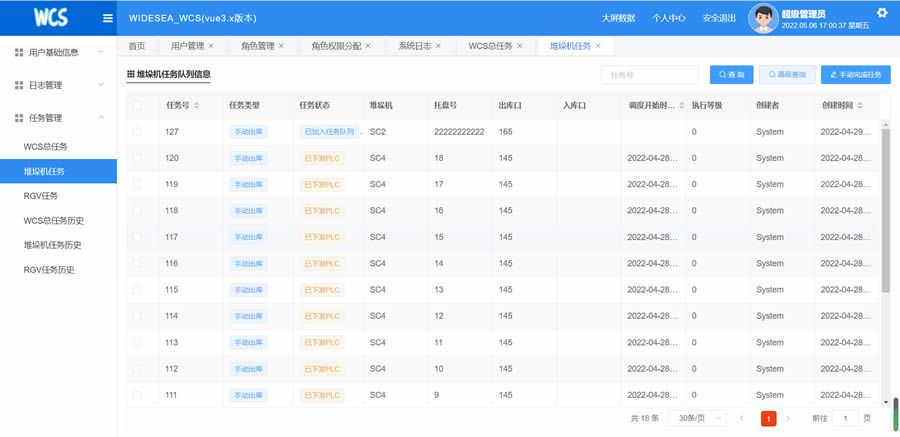This screenshot has height=437, width=900.
Task: Close the WCS总任务 tab
Action: click(x=519, y=46)
